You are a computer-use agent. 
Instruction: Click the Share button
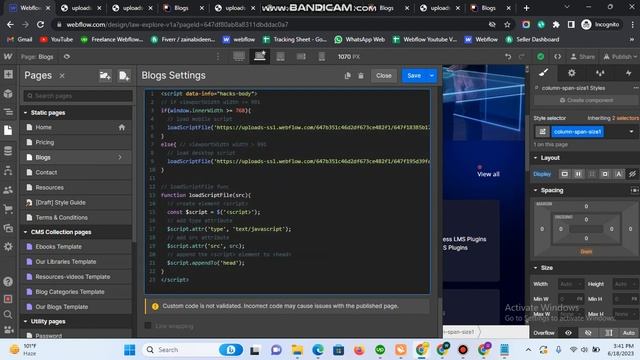click(x=582, y=57)
